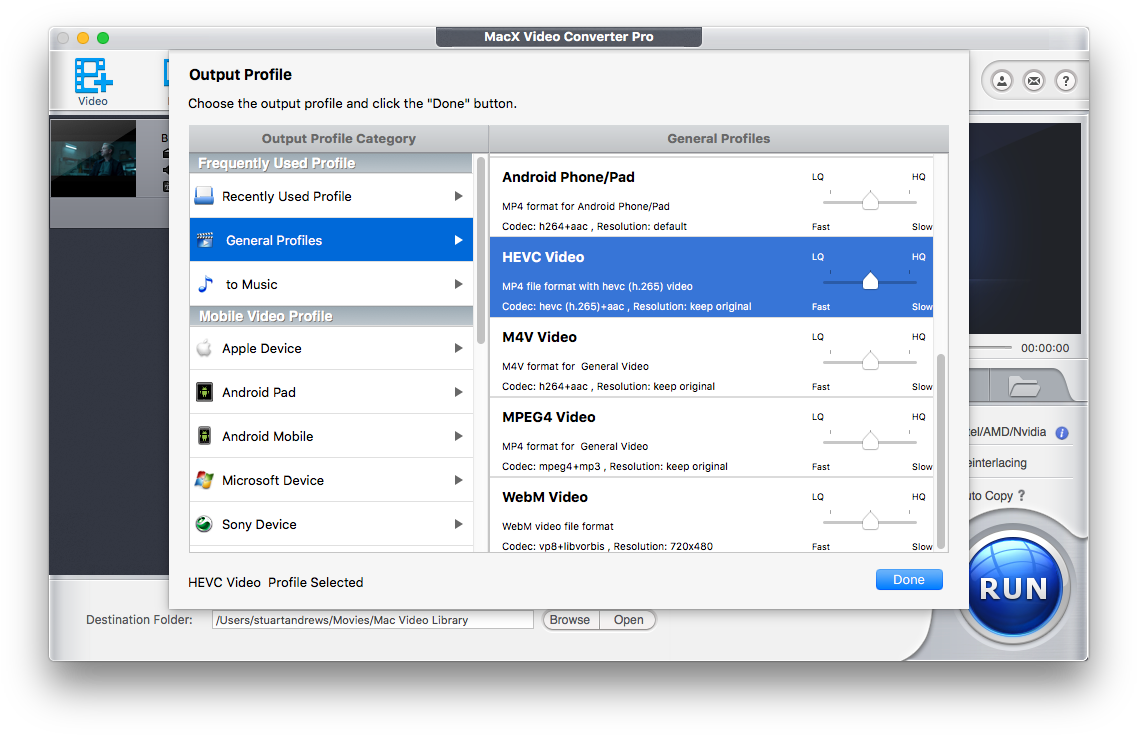Click the HEVC Video quality slider handle
1137x735 pixels.
(x=870, y=282)
